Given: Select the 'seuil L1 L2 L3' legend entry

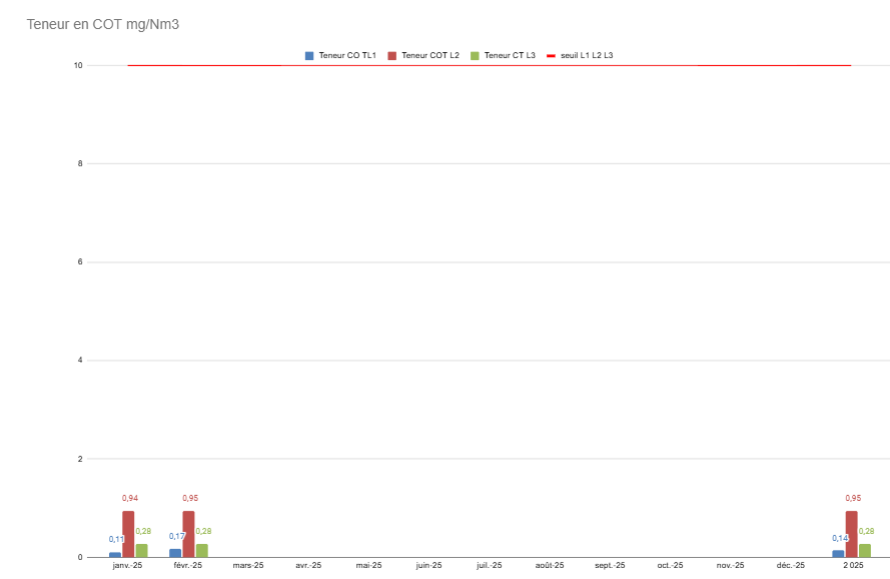Looking at the screenshot, I should pyautogui.click(x=580, y=55).
